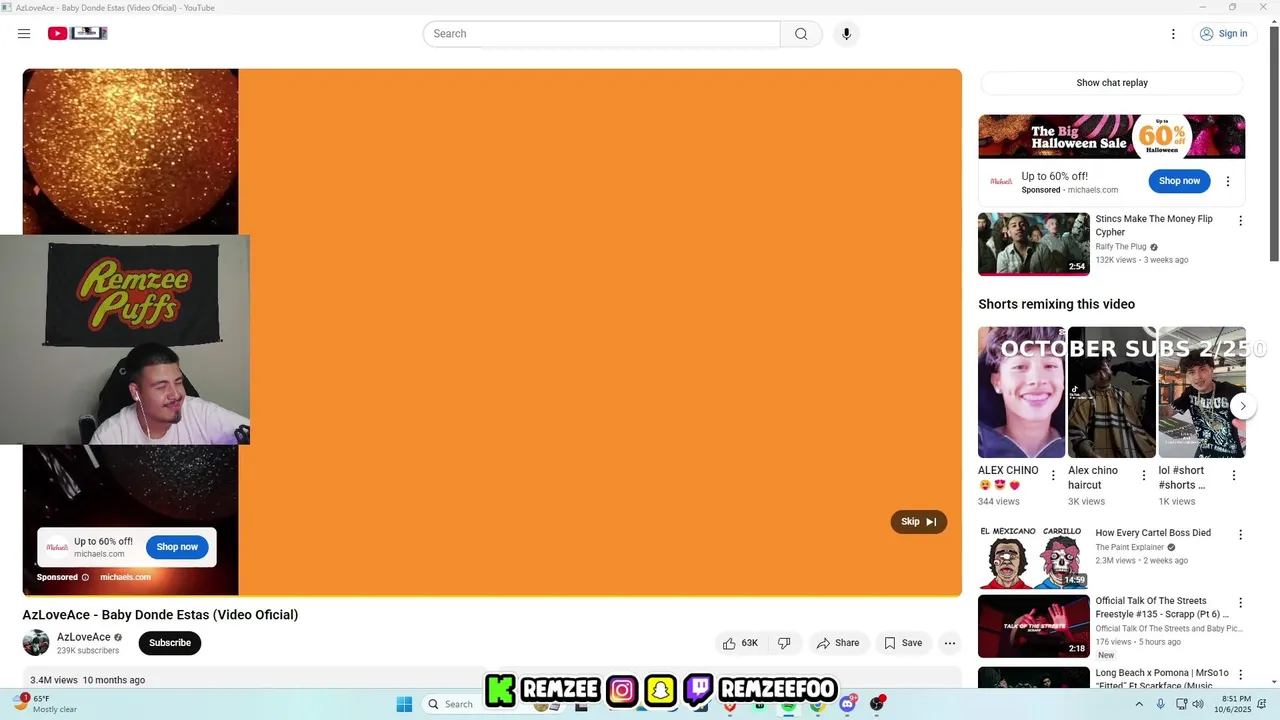Visit michaels.com link on video ad
Image resolution: width=1280 pixels, height=720 pixels.
click(x=125, y=577)
